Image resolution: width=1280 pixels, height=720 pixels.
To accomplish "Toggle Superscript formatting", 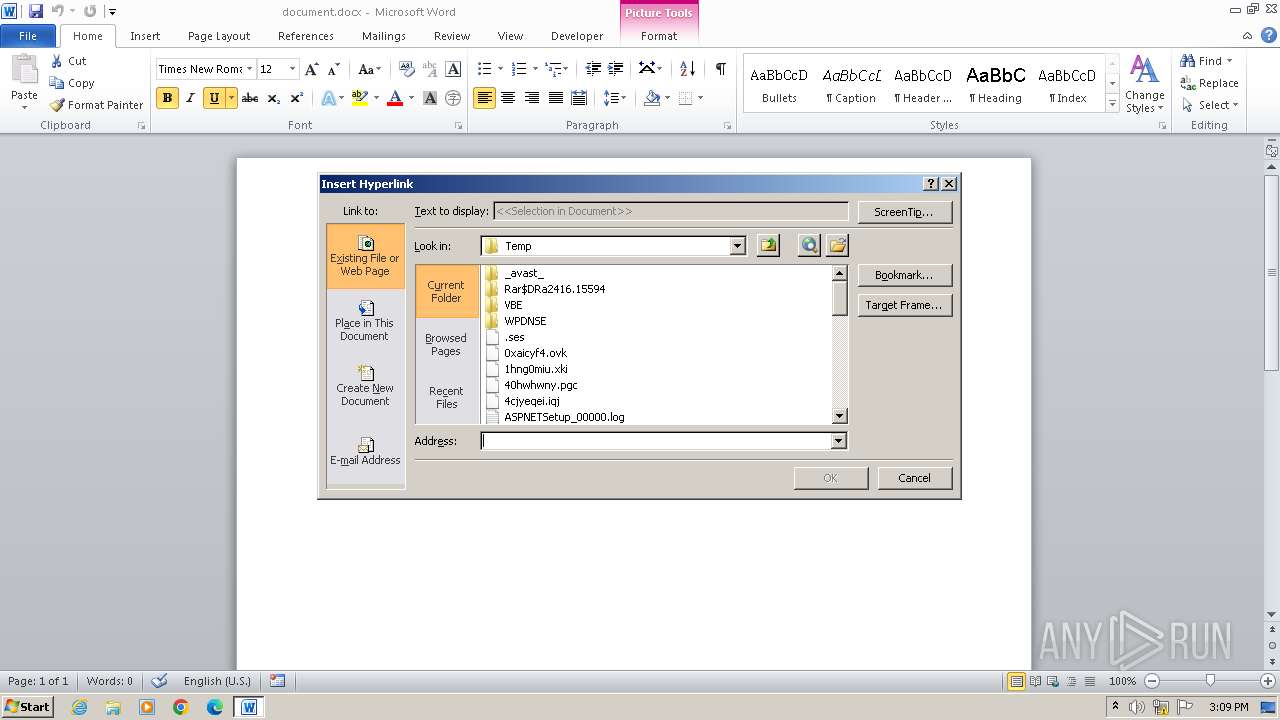I will (297, 98).
